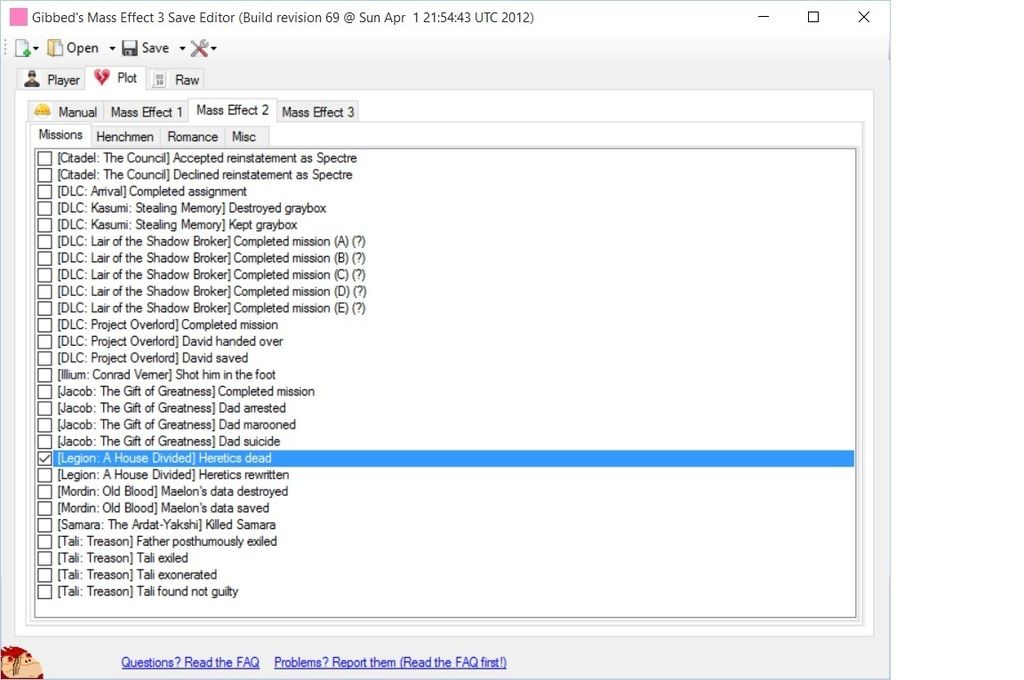
Task: Enable the Tali exonerated checkbox
Action: [x=45, y=575]
